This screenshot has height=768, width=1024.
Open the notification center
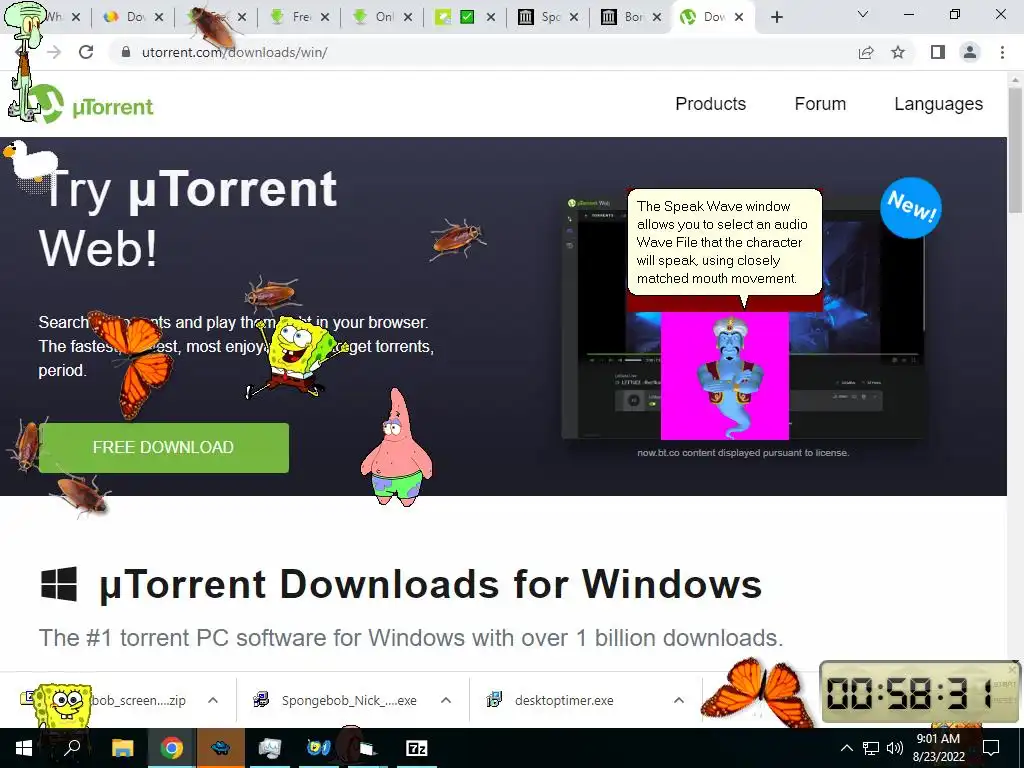991,748
